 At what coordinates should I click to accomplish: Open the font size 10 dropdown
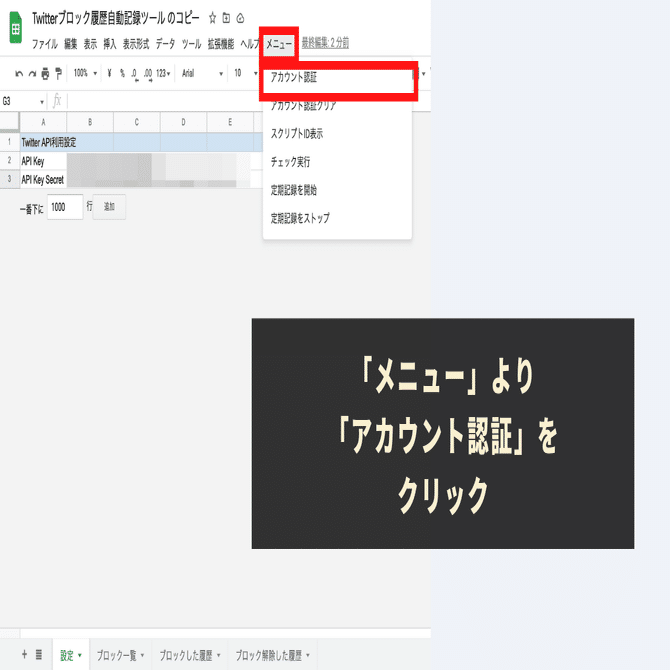246,73
